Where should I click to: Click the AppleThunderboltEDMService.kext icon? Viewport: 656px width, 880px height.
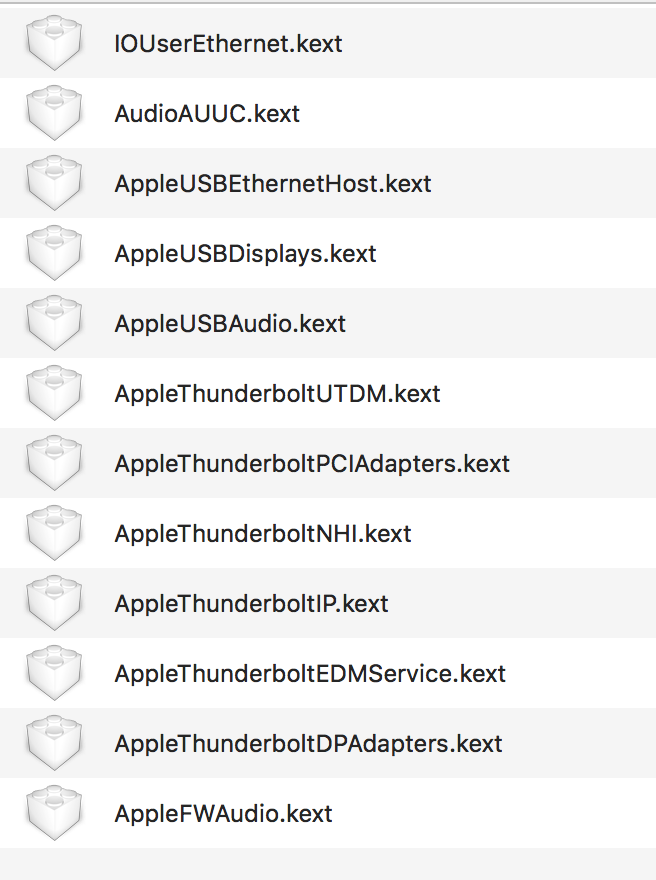54,673
